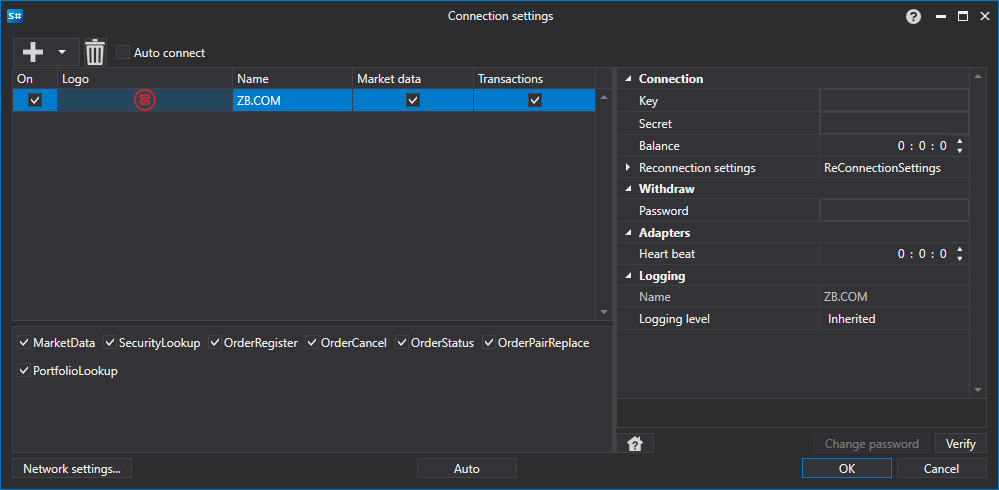Uncheck the PortfolioLookup checkbox
Viewport: 999px width, 490px height.
pyautogui.click(x=24, y=371)
